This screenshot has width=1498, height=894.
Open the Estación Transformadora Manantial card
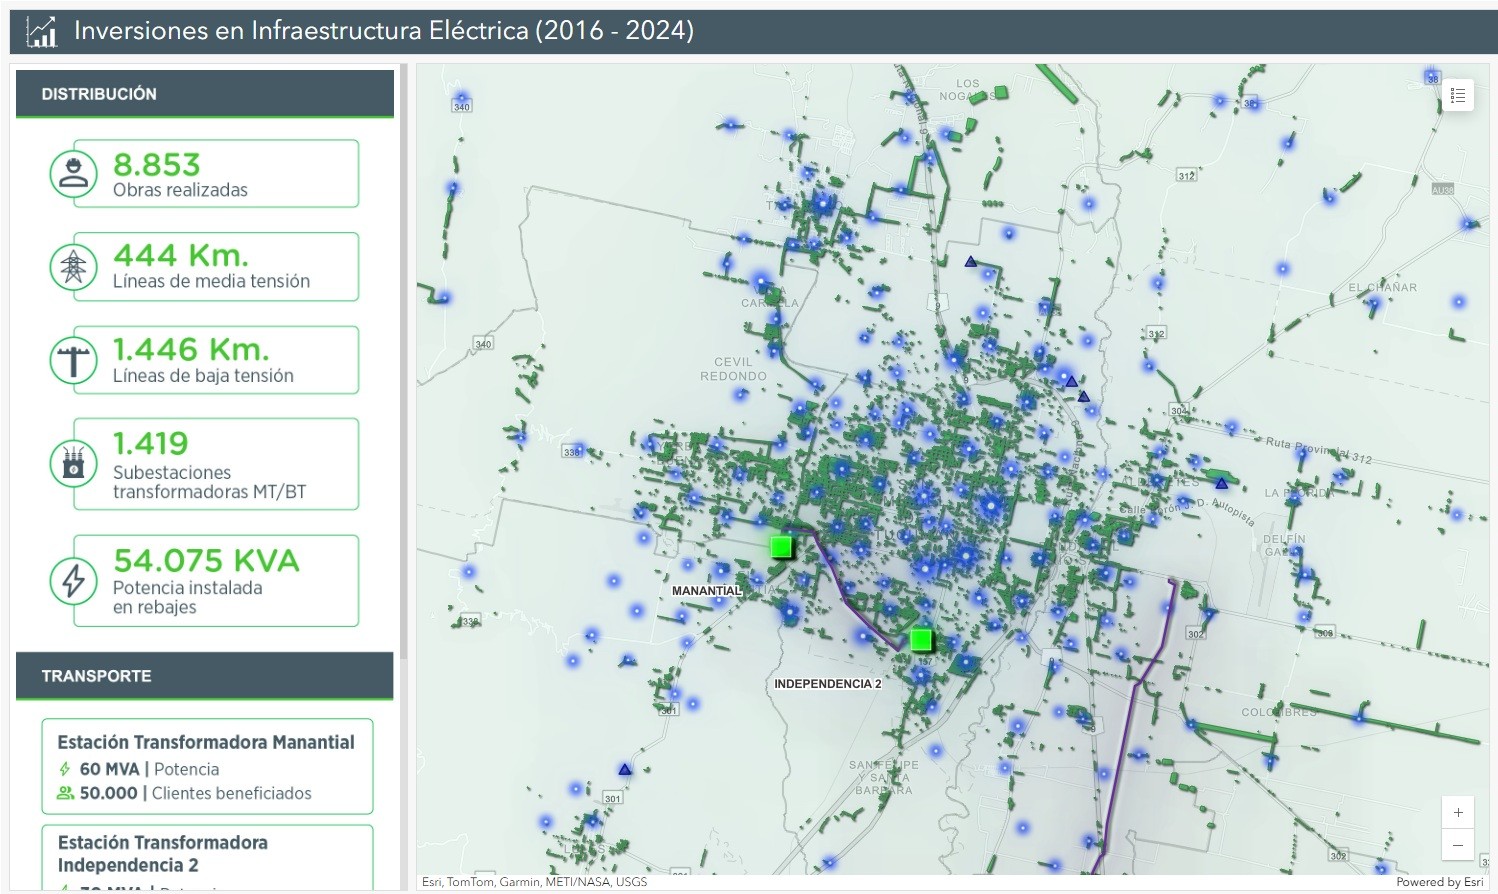(207, 766)
